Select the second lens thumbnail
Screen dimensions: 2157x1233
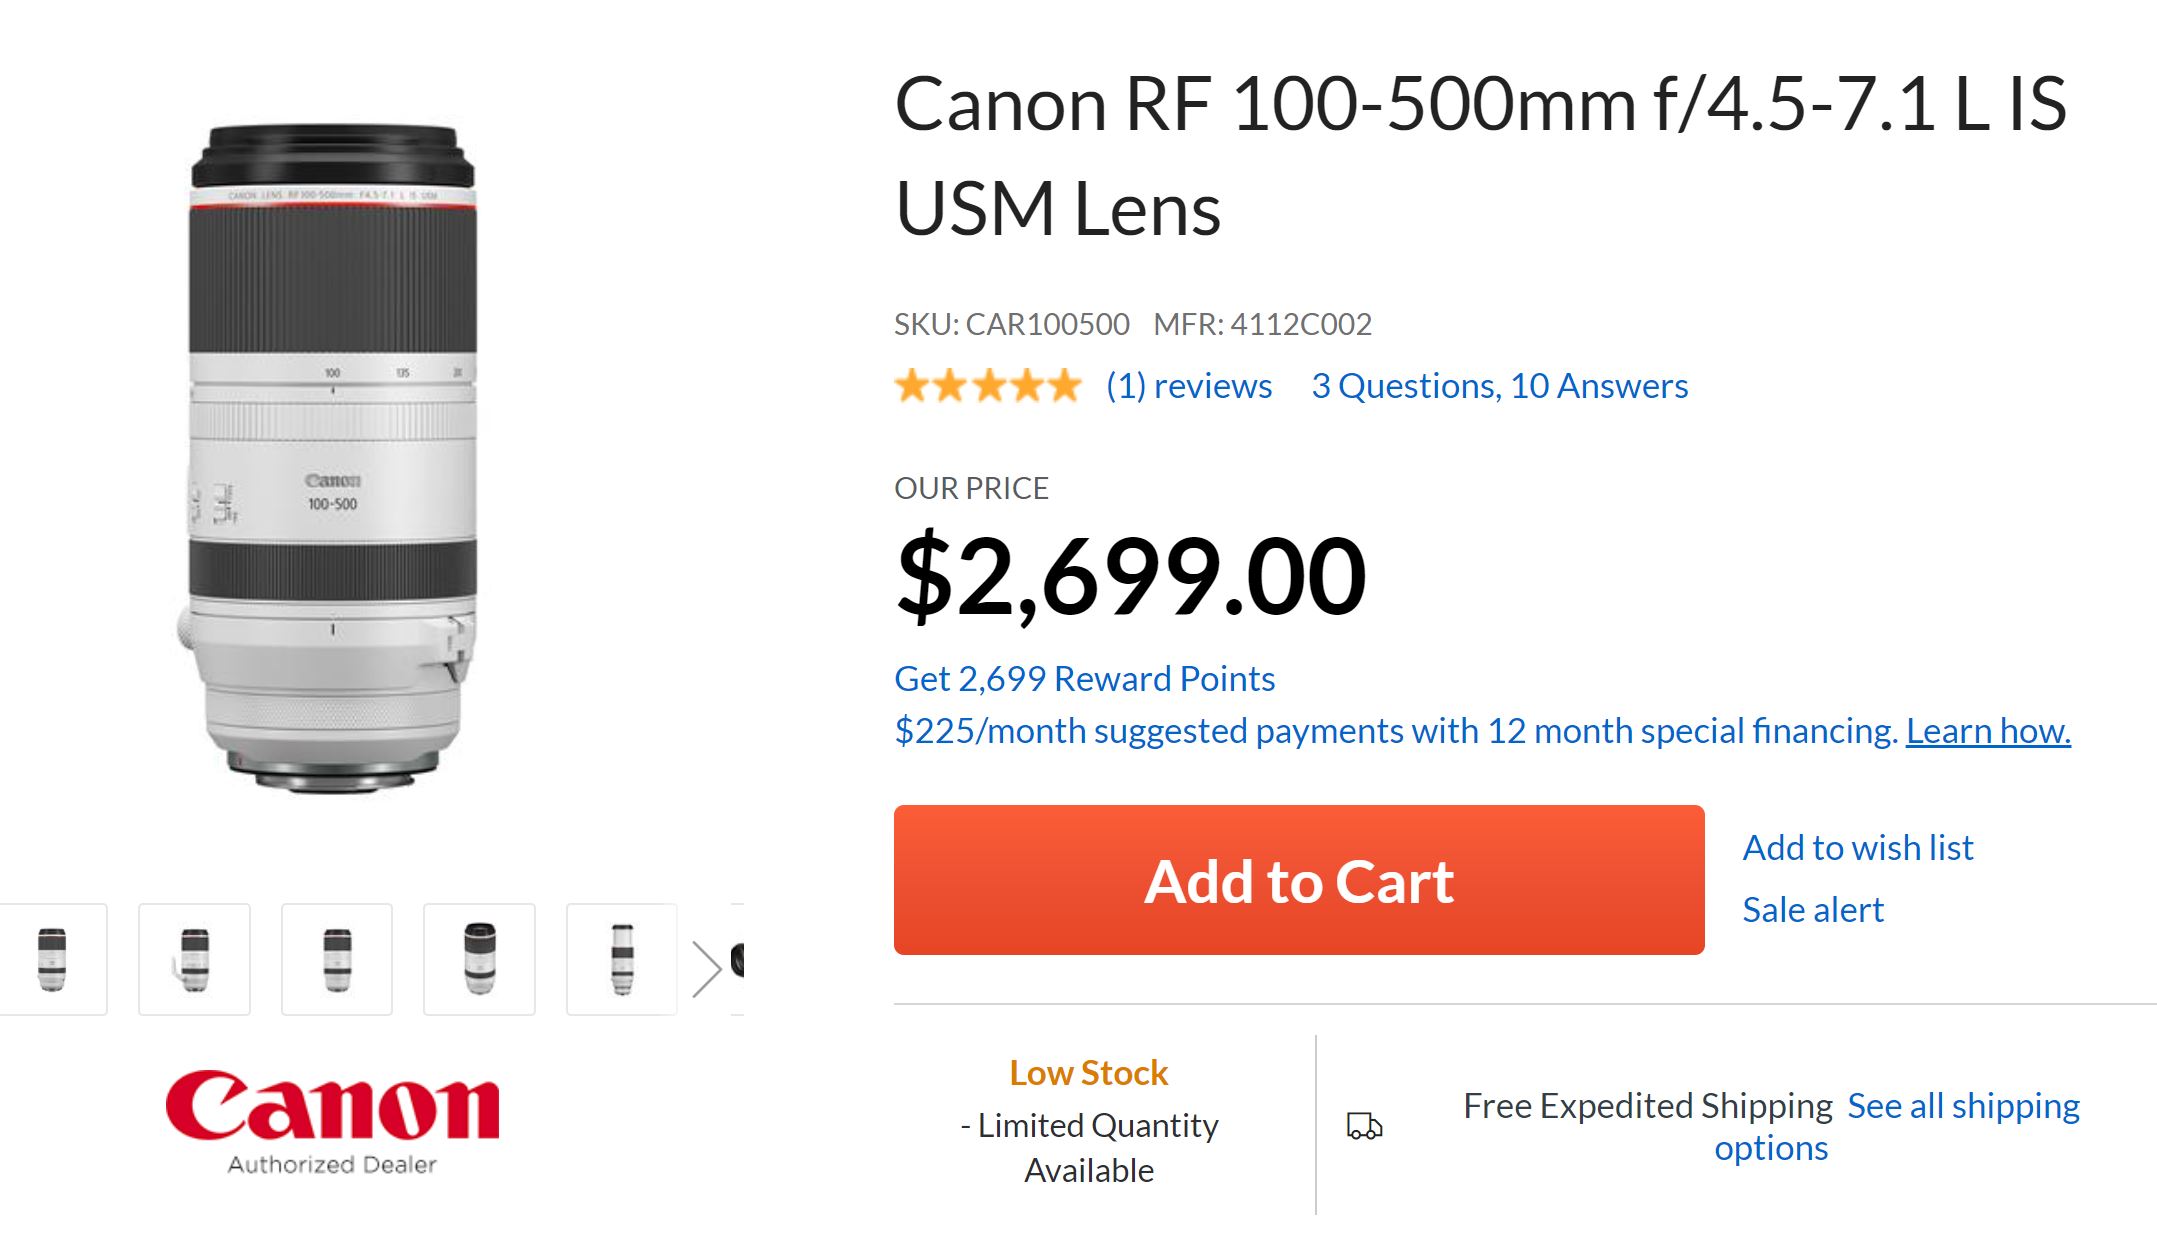coord(194,960)
